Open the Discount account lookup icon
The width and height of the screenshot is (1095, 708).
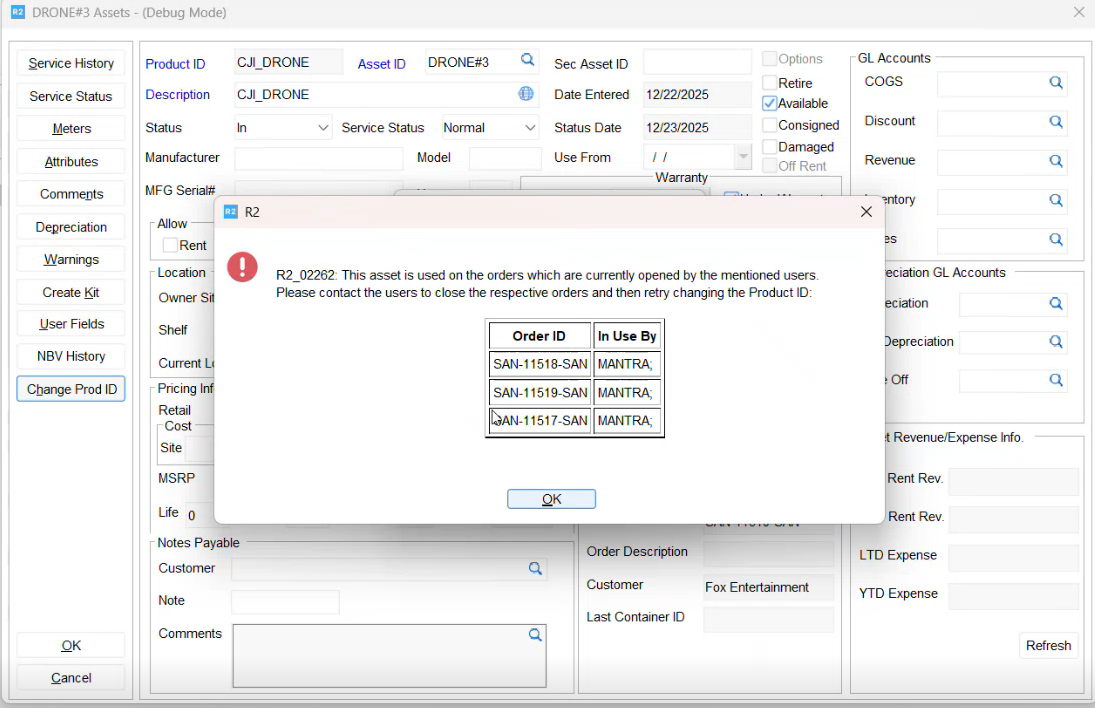coord(1055,122)
